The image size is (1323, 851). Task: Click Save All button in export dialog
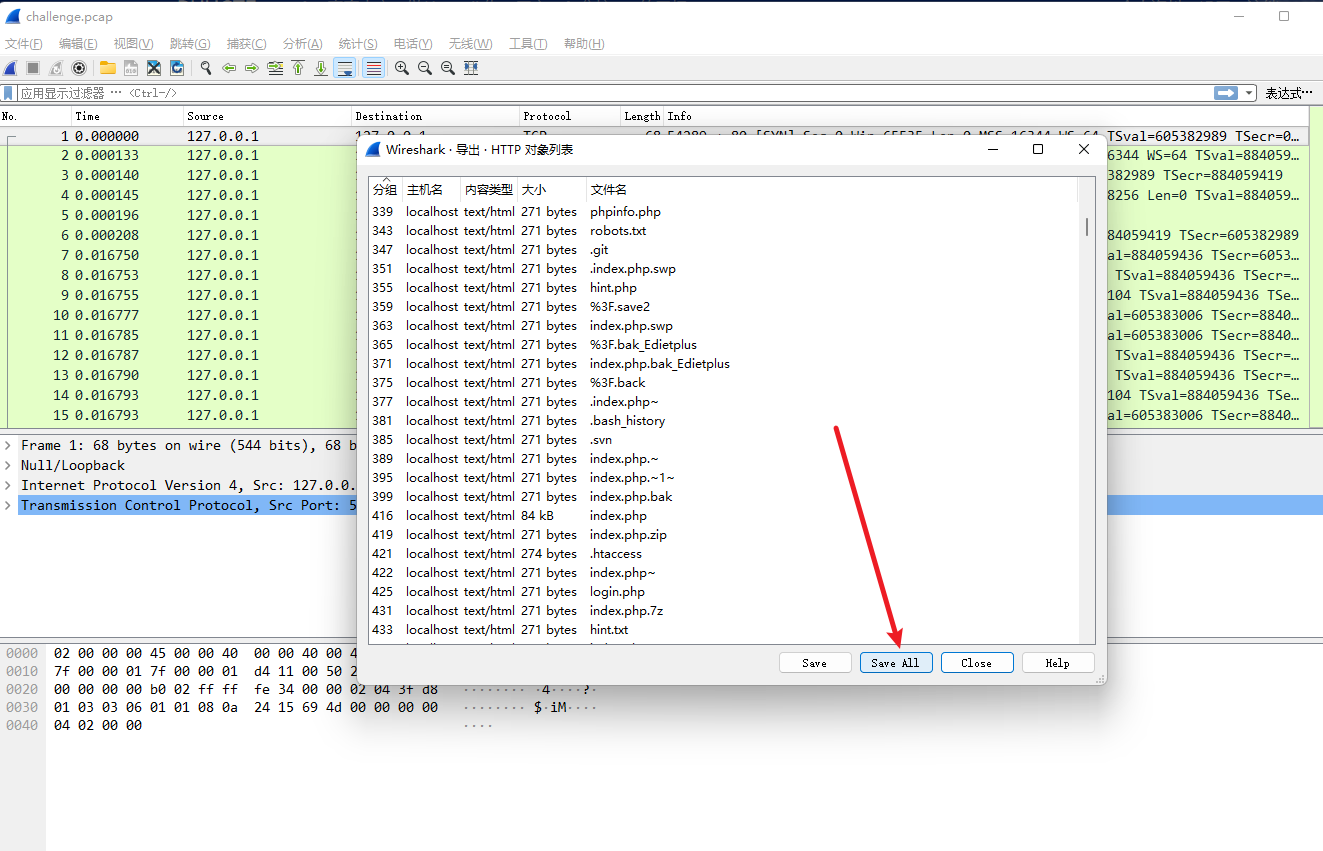pos(896,663)
